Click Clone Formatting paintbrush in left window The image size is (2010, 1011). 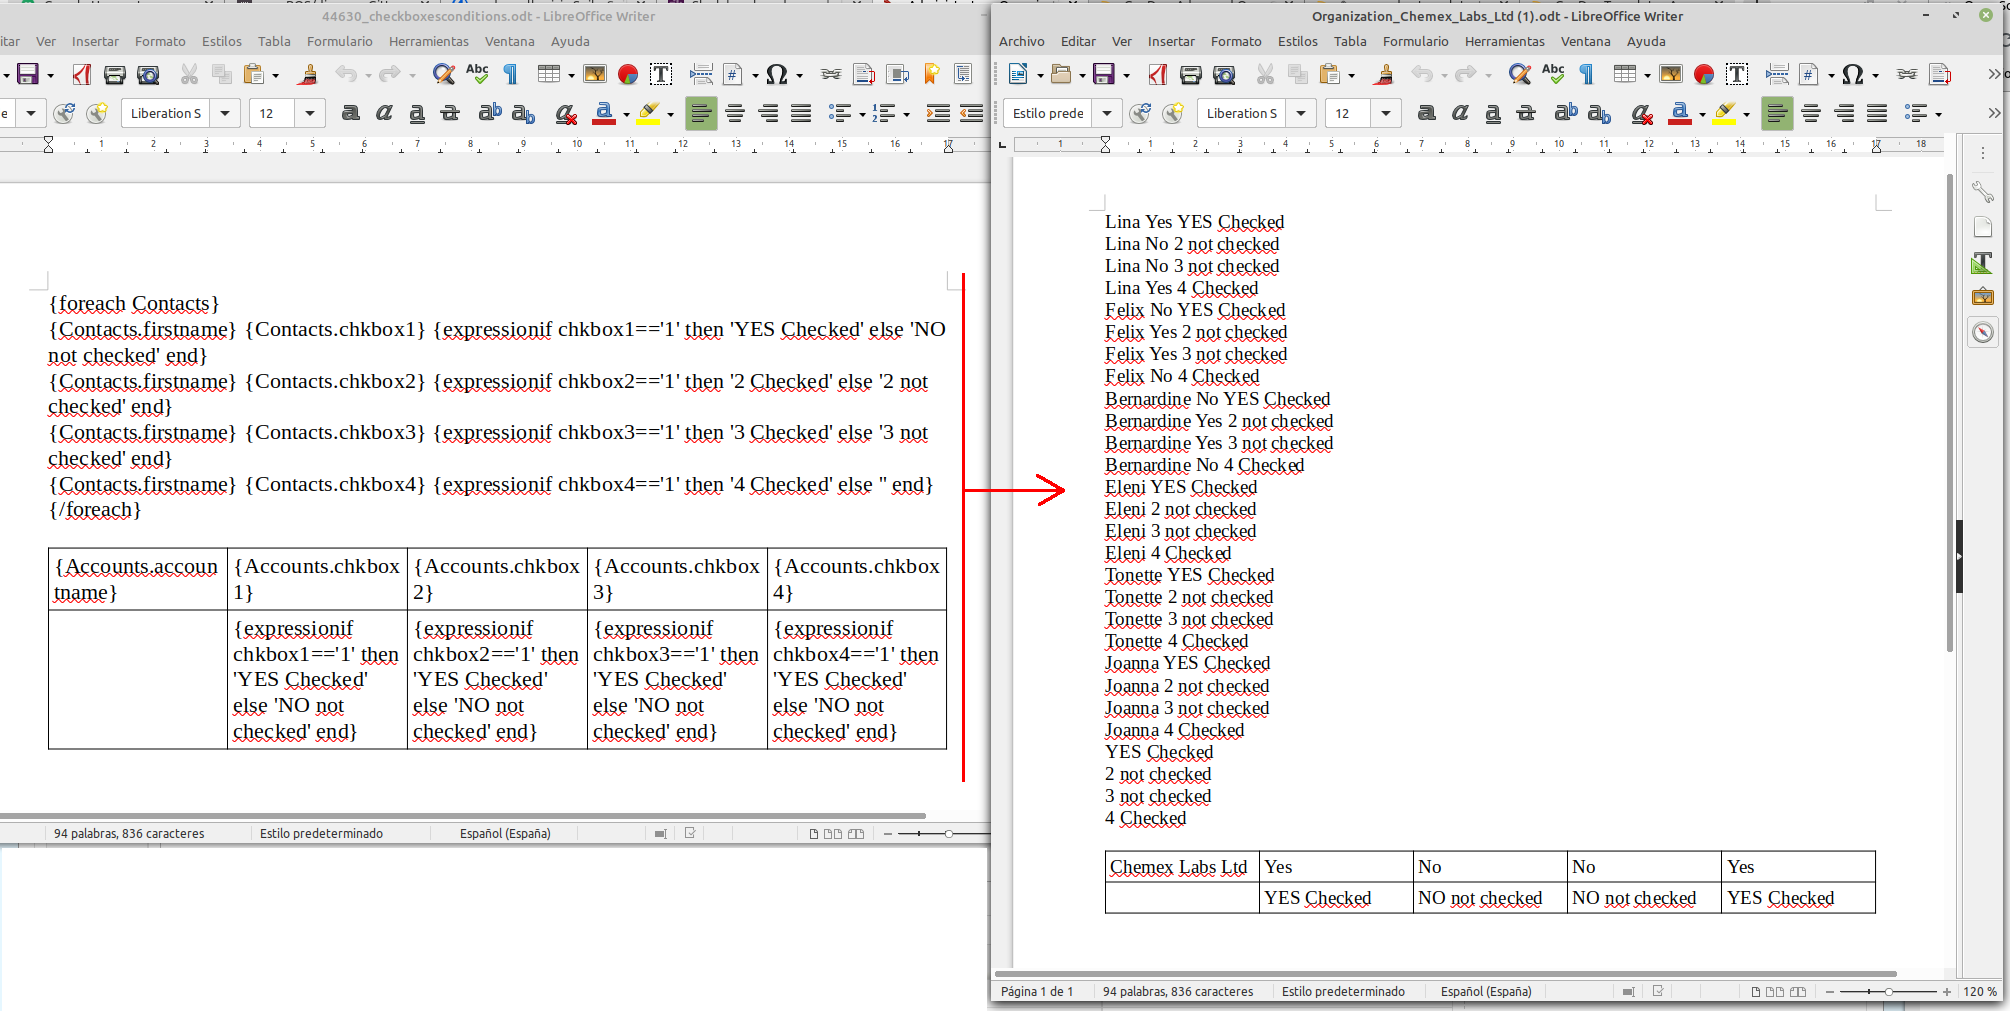308,75
